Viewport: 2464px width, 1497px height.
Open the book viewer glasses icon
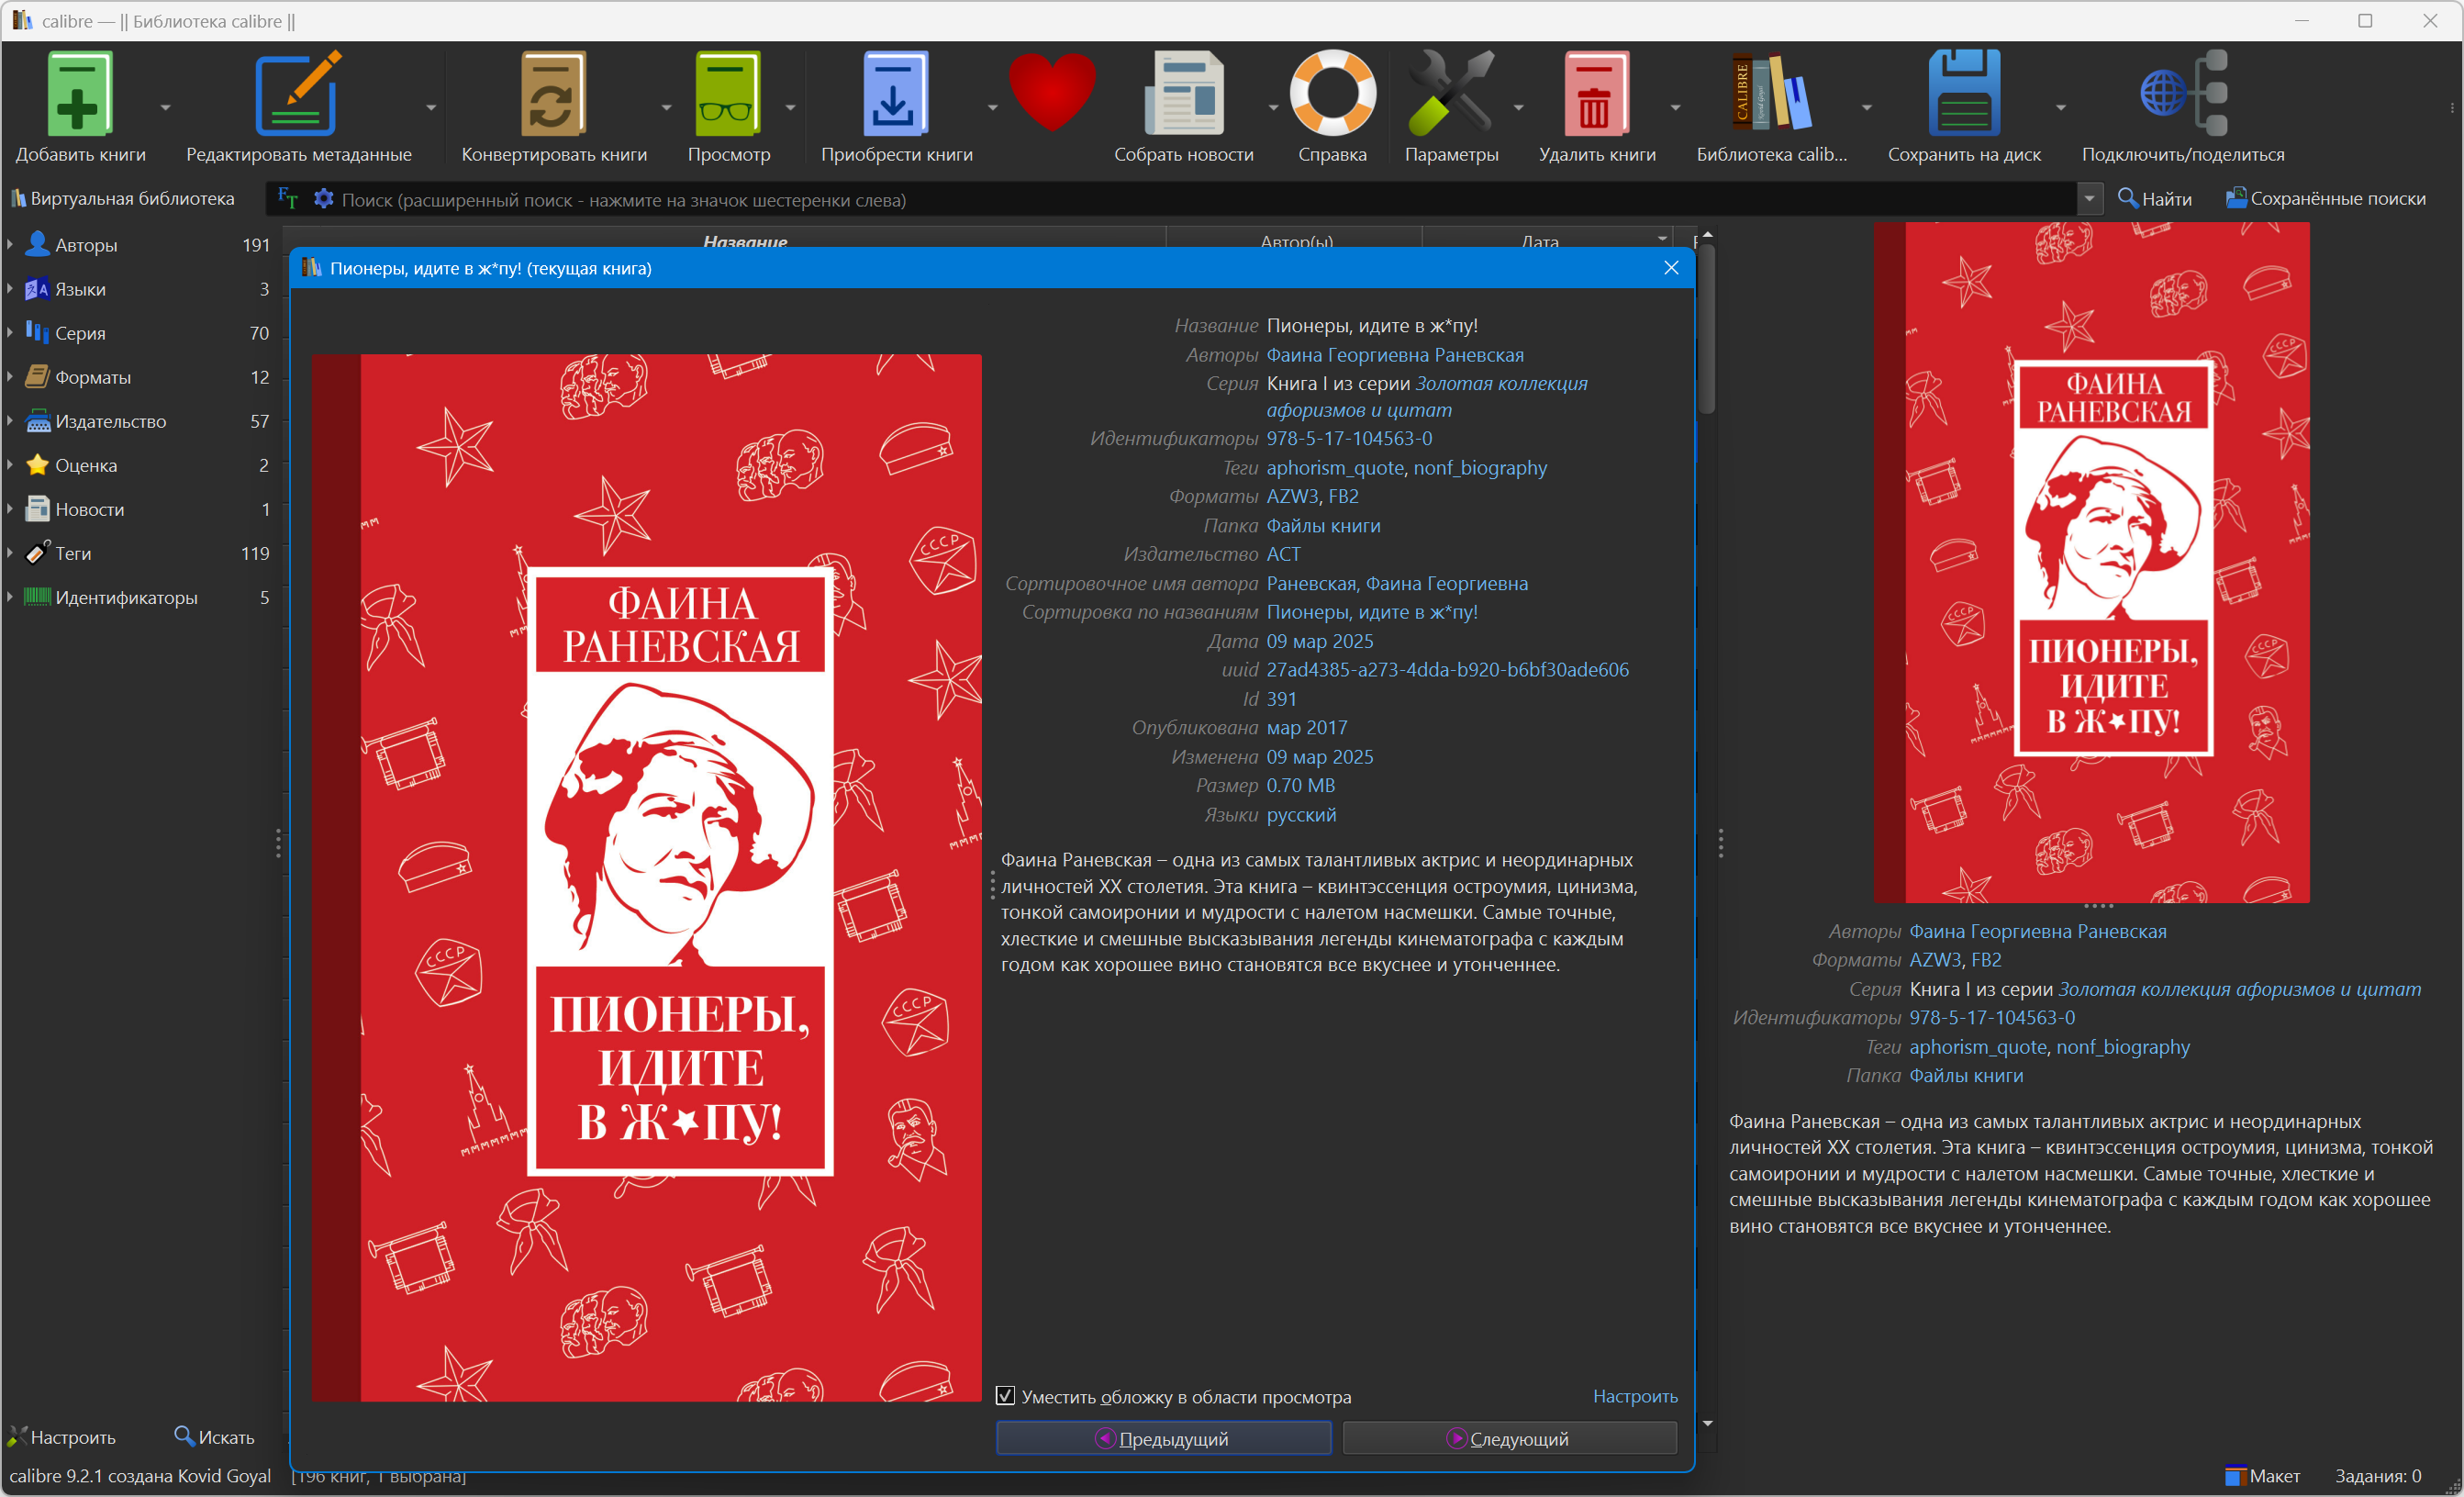coord(728,94)
